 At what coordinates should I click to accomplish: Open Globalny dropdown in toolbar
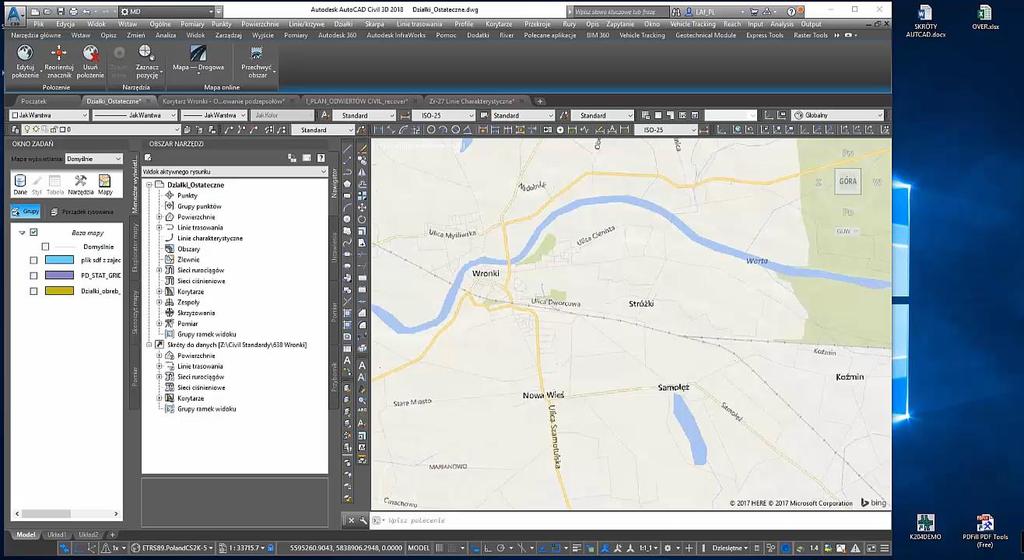[x=839, y=116]
